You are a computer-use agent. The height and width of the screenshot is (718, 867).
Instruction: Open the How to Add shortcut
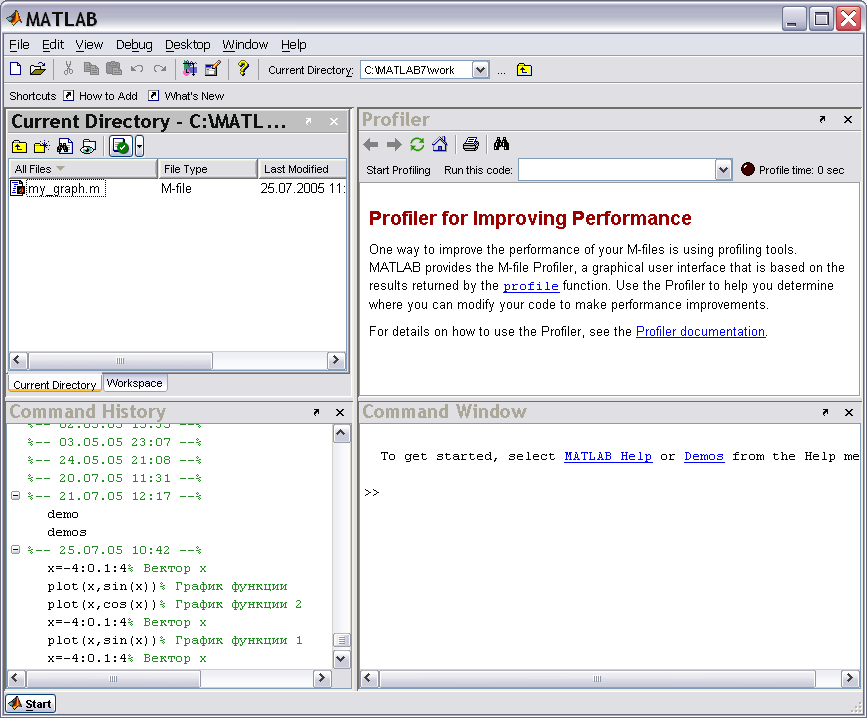pos(100,96)
